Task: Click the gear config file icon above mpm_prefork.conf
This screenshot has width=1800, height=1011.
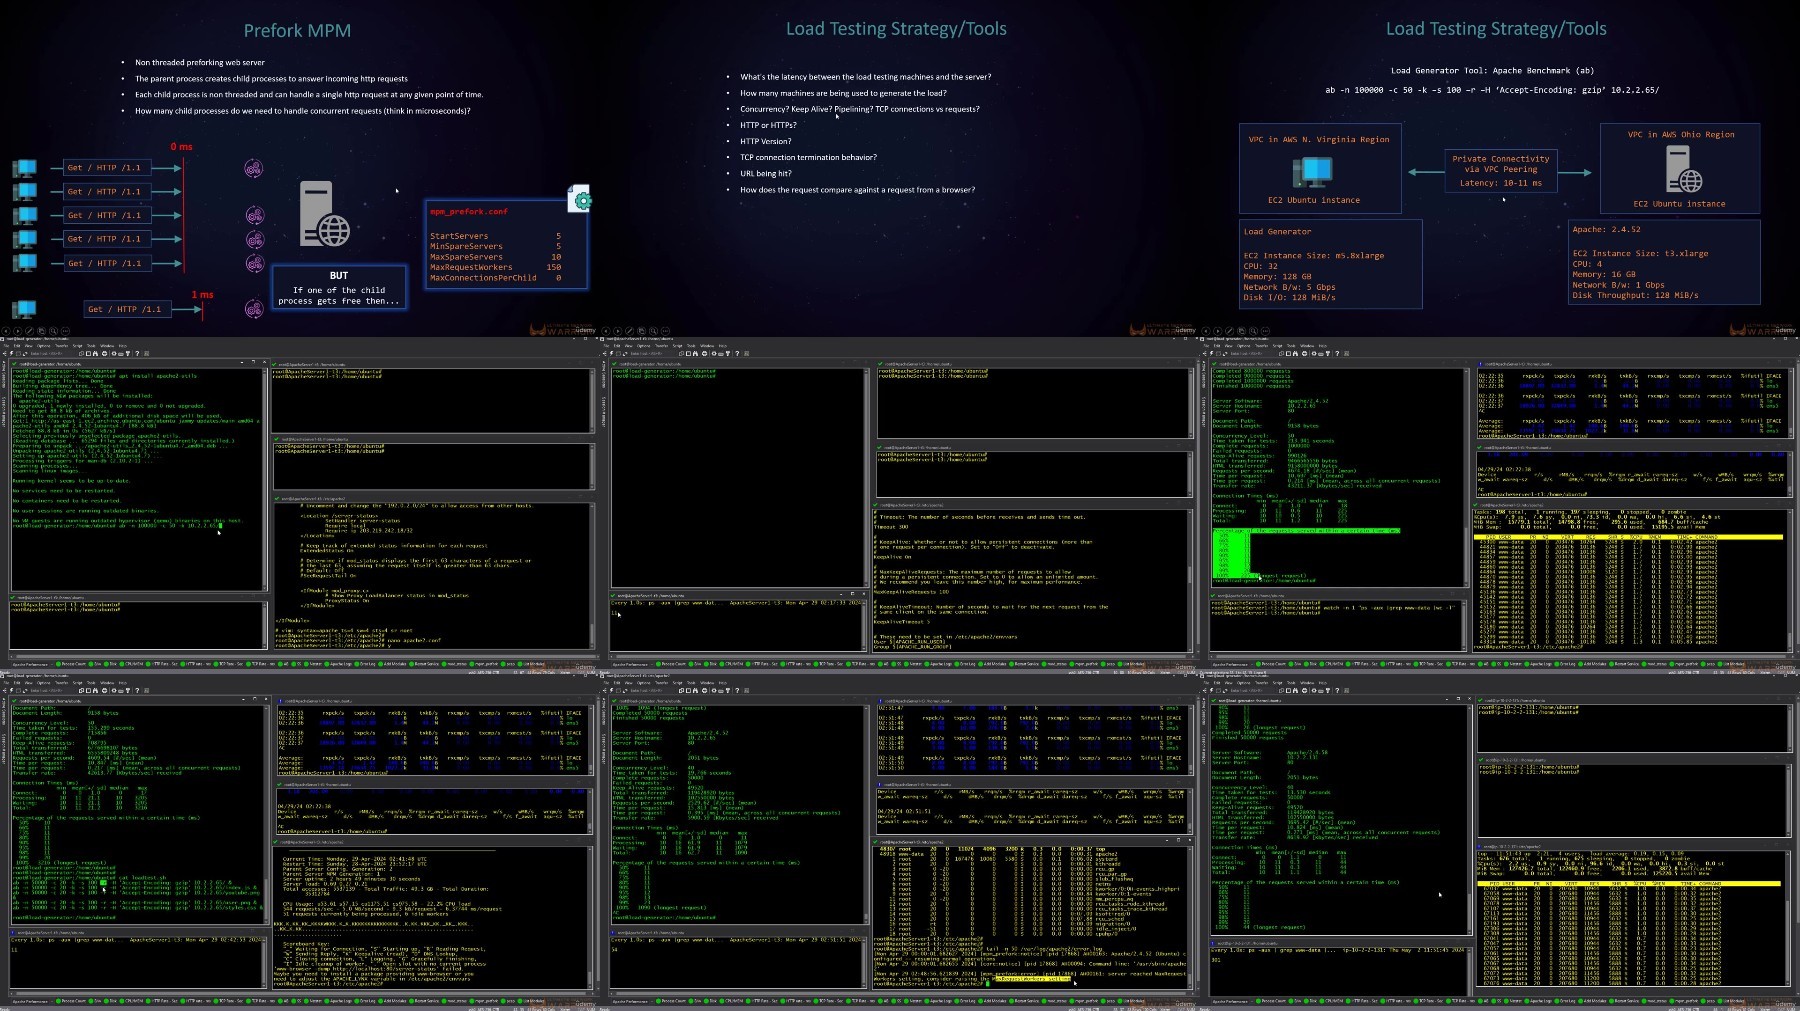Action: click(580, 198)
